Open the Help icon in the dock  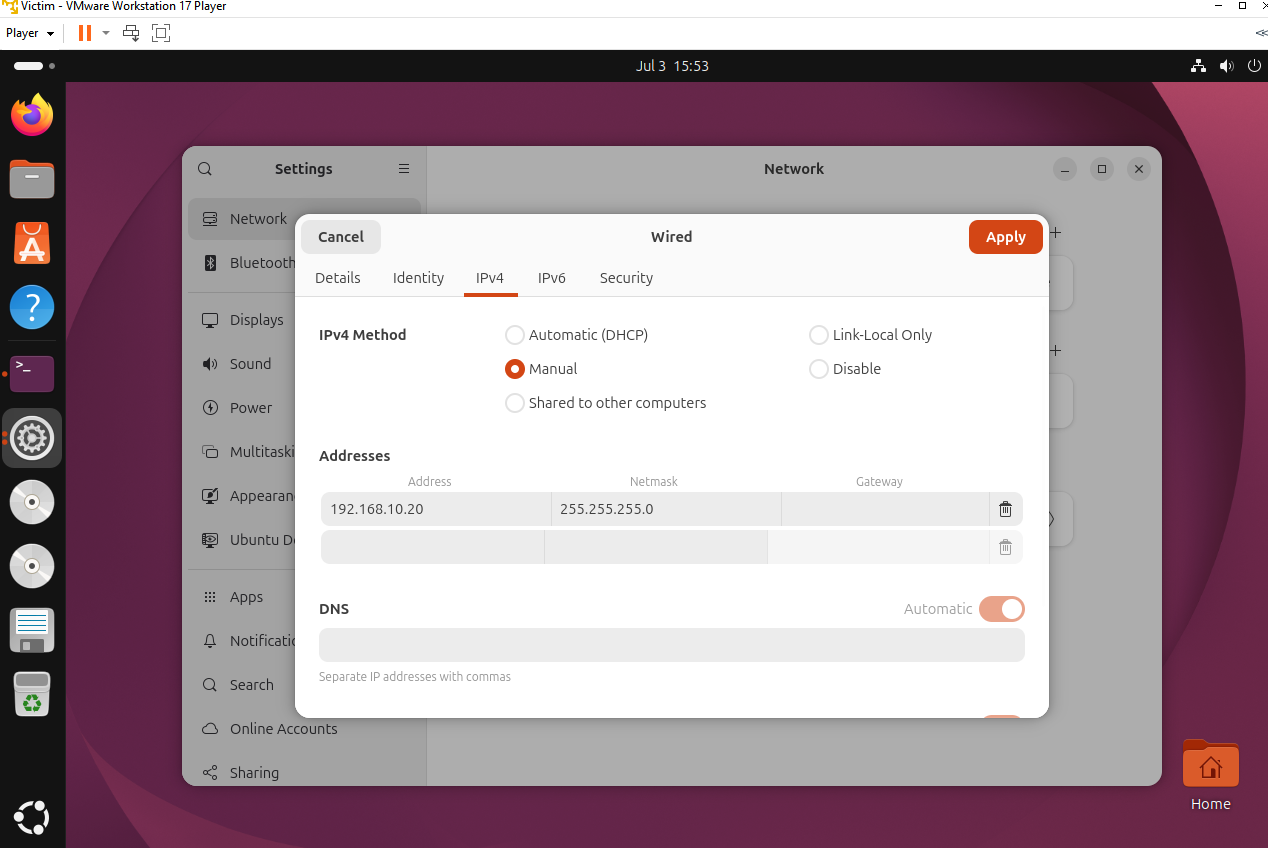pos(32,307)
